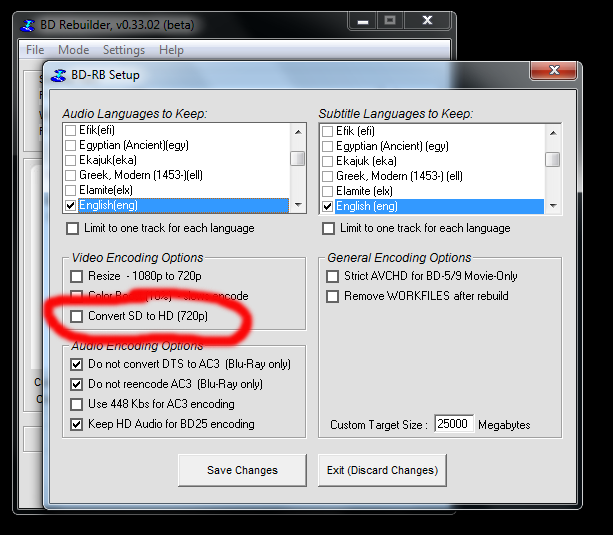Click the Audio Languages list scroll up arrow
The width and height of the screenshot is (613, 535).
click(x=298, y=132)
